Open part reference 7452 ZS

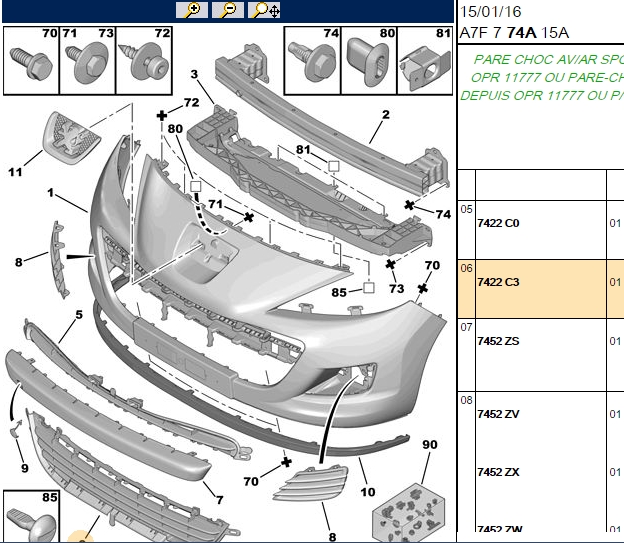[x=498, y=341]
